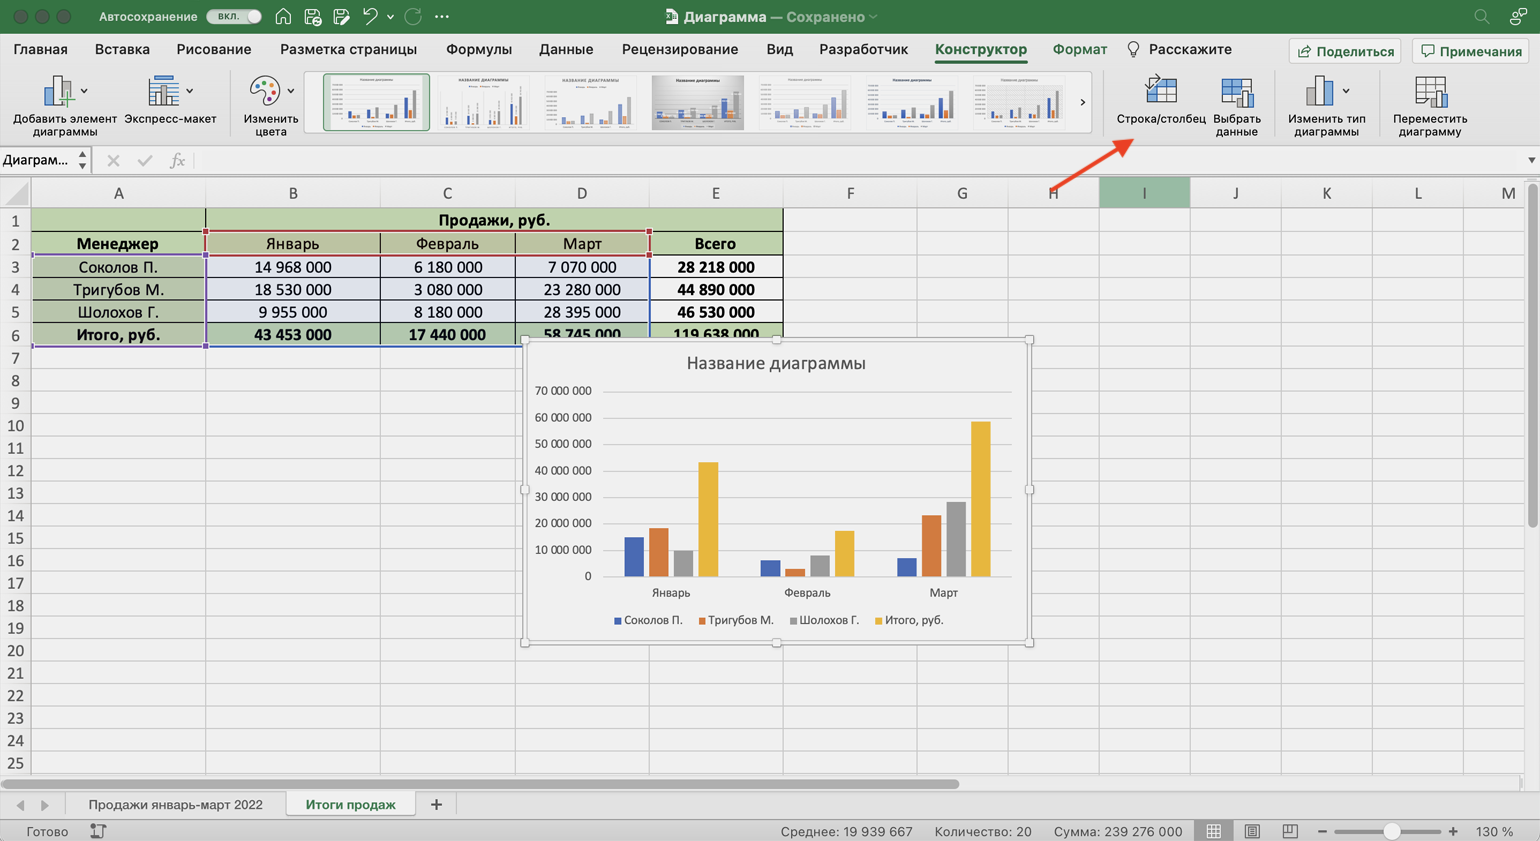Screen dimensions: 1540x841
Task: Toggle the Автосохранение switch
Action: pos(234,17)
